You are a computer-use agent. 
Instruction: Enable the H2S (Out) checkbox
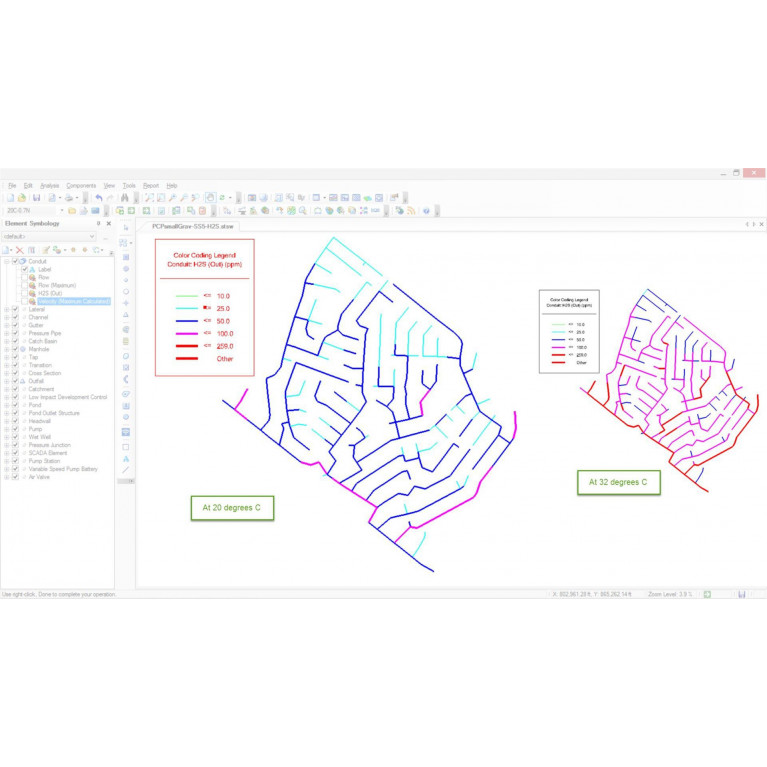point(25,293)
